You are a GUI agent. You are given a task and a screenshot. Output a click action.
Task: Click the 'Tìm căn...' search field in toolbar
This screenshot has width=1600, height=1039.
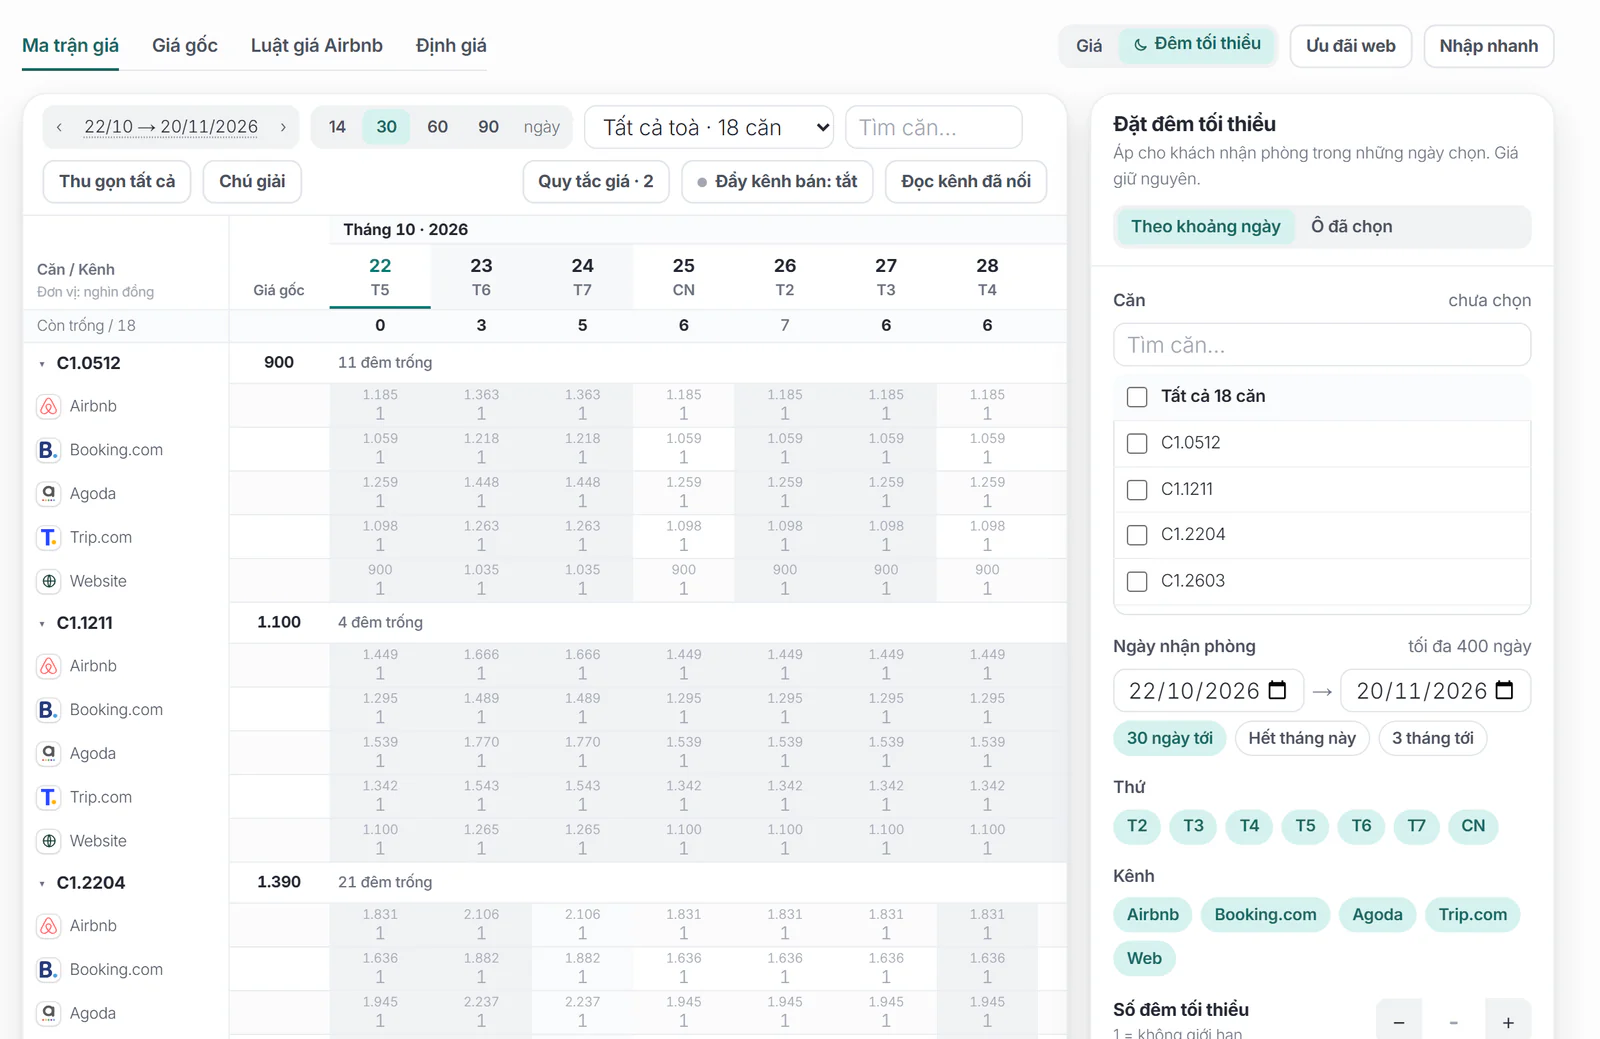934,127
